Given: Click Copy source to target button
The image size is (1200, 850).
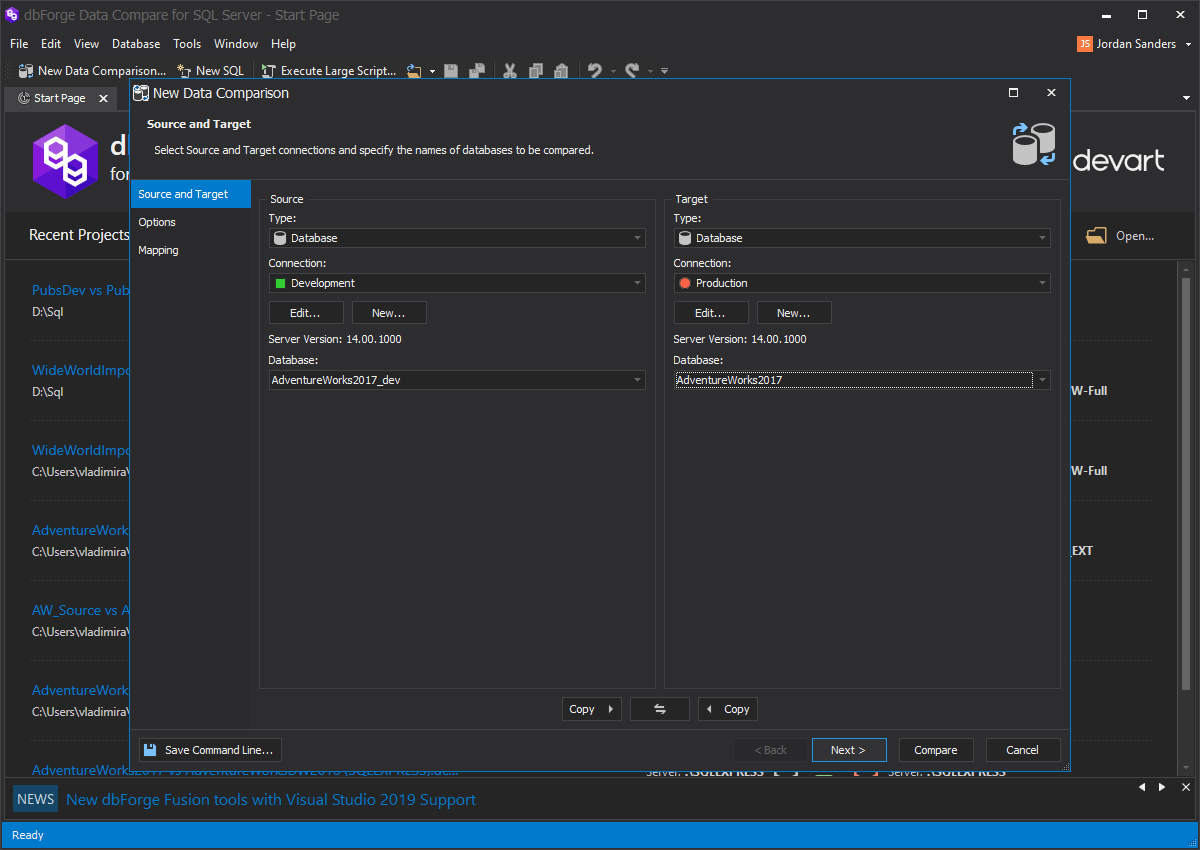Looking at the screenshot, I should 592,709.
